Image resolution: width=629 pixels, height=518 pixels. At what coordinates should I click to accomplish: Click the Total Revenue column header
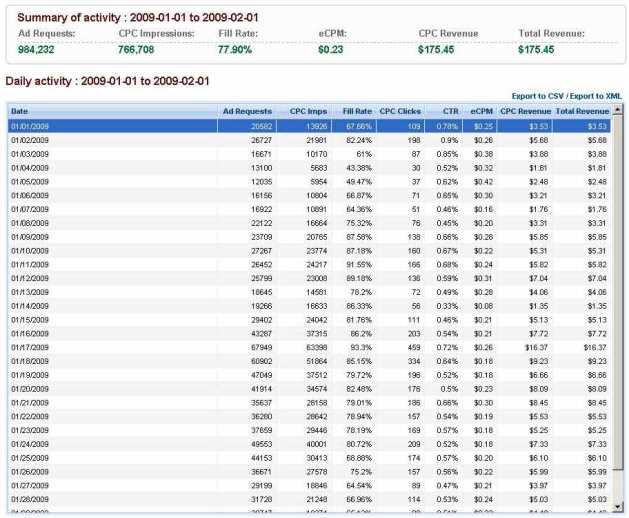tap(582, 111)
